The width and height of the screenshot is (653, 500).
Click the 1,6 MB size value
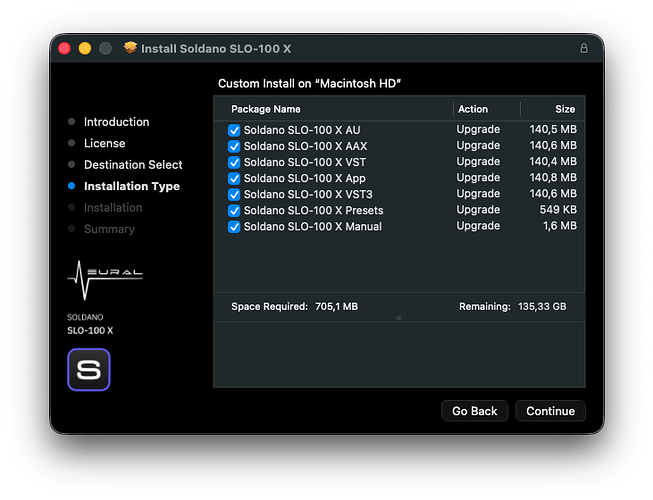(x=560, y=226)
